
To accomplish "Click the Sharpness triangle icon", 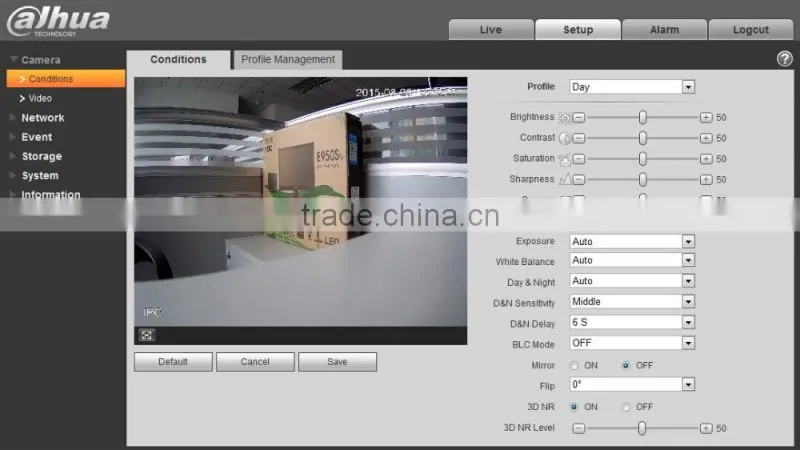I will point(565,180).
